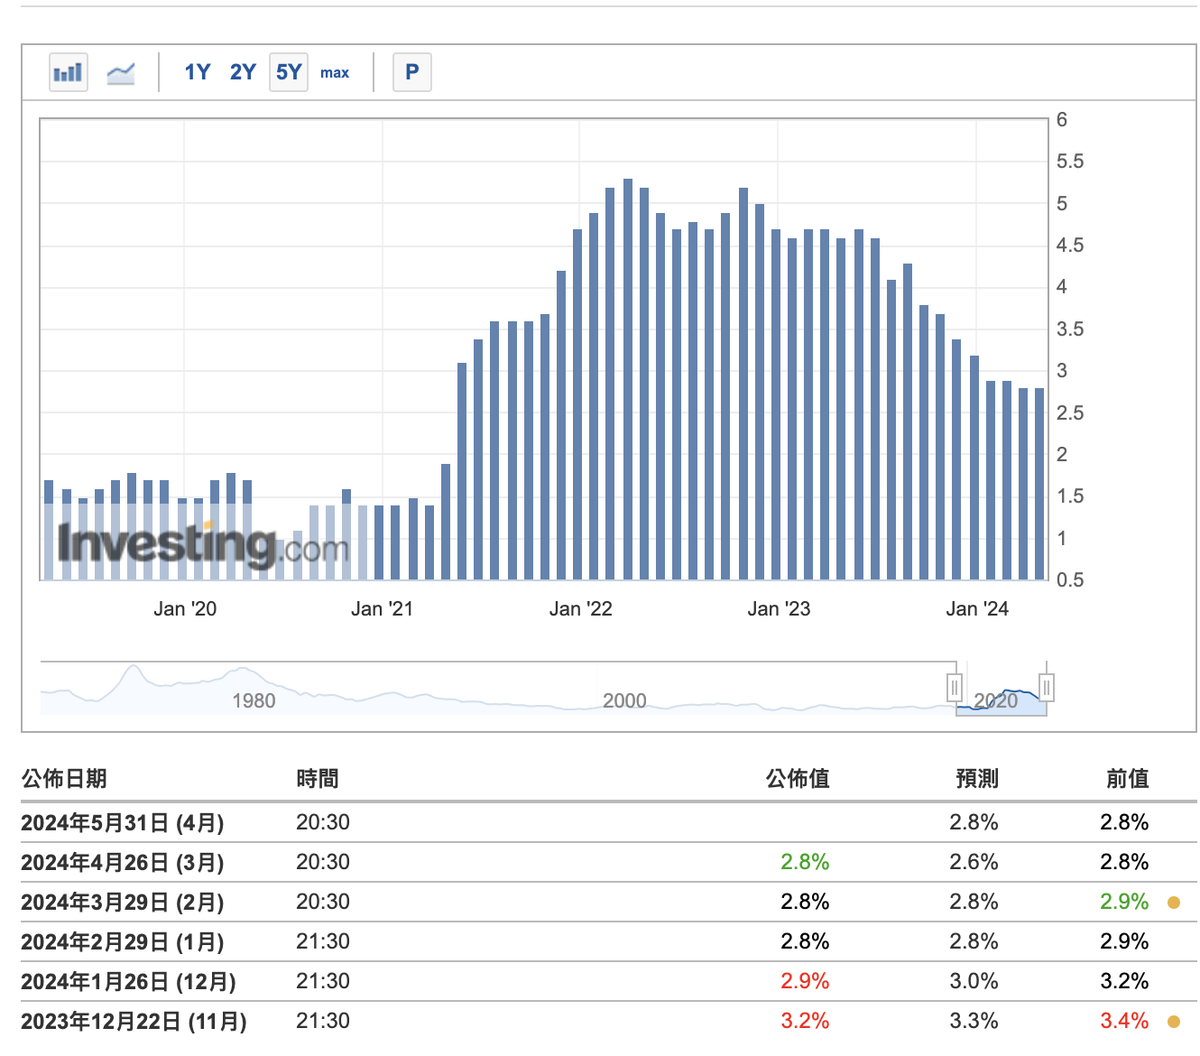Click the 1980 area in navigator timeline
The height and width of the screenshot is (1056, 1200).
254,701
